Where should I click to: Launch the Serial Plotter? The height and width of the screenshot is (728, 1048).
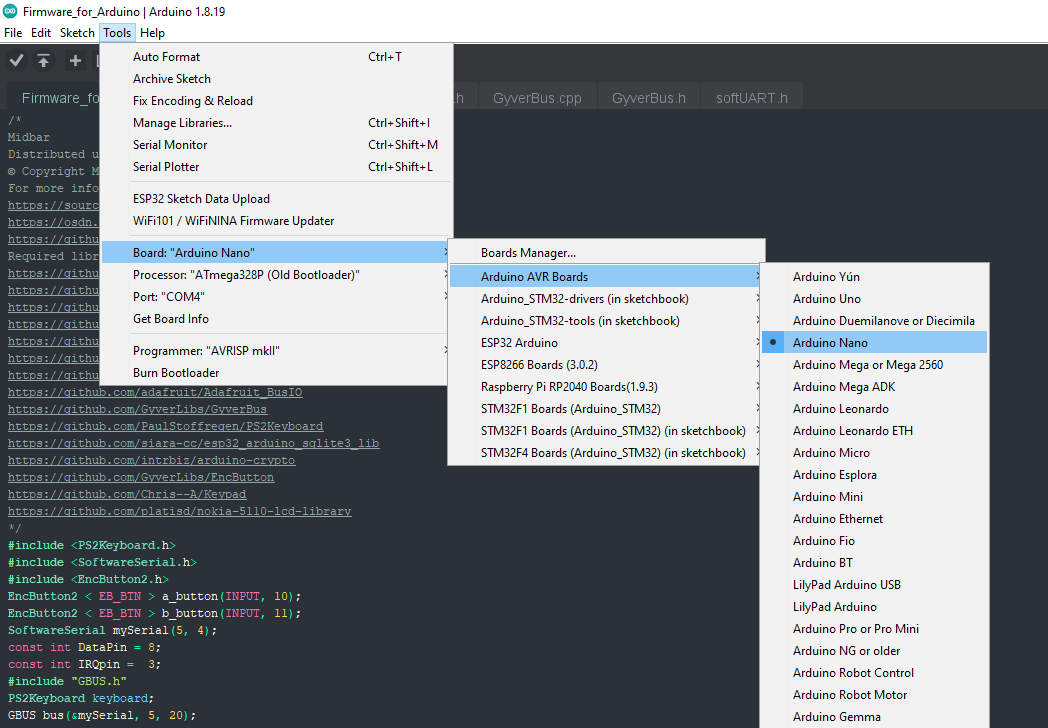coord(276,167)
